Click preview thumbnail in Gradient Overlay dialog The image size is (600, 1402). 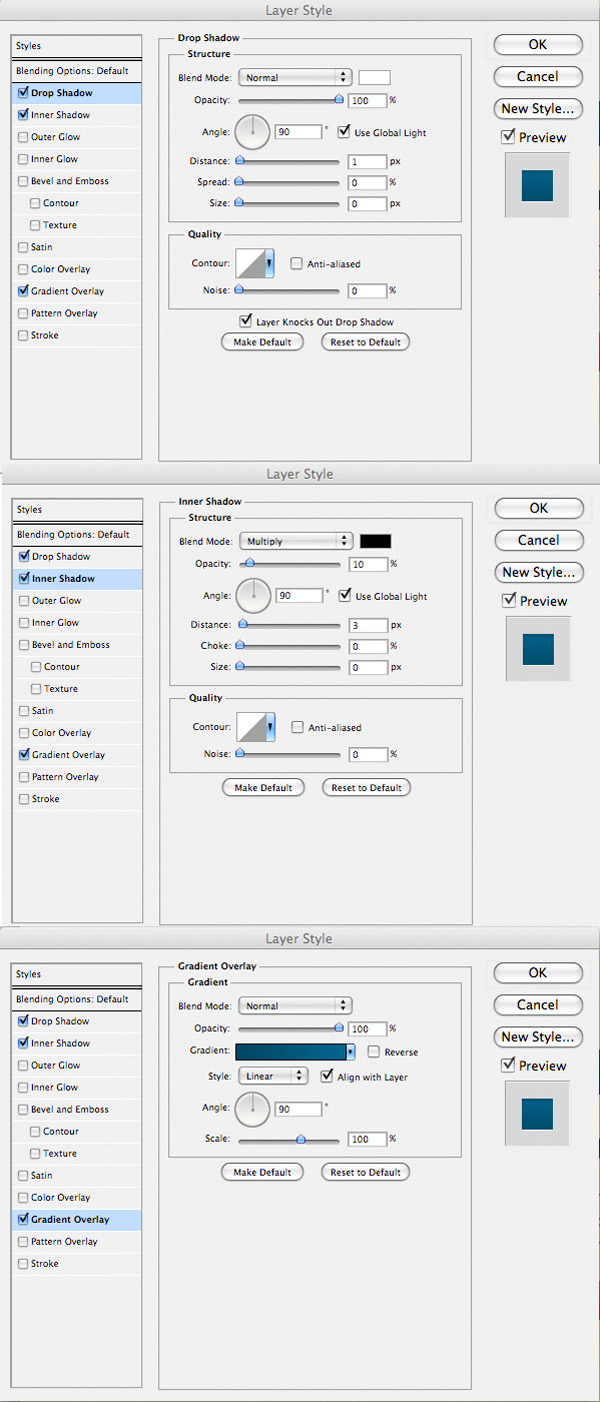click(537, 1113)
